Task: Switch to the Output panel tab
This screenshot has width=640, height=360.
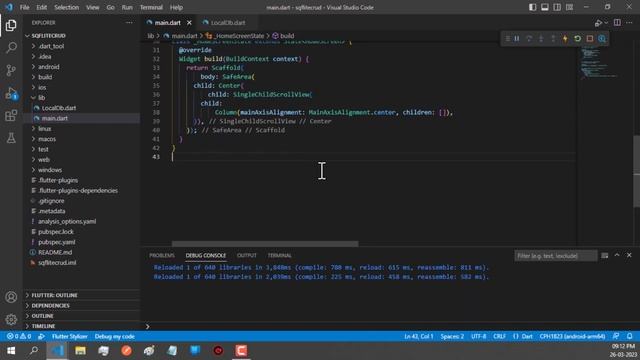Action: (x=247, y=256)
